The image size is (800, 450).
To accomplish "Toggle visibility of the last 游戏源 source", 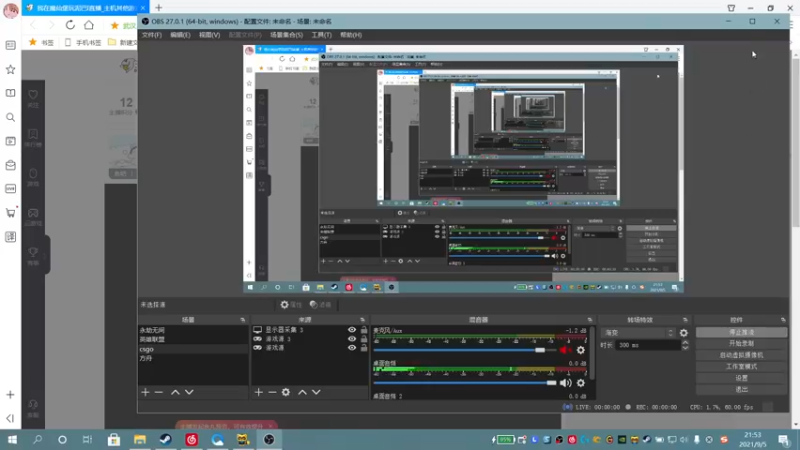I will pos(352,348).
